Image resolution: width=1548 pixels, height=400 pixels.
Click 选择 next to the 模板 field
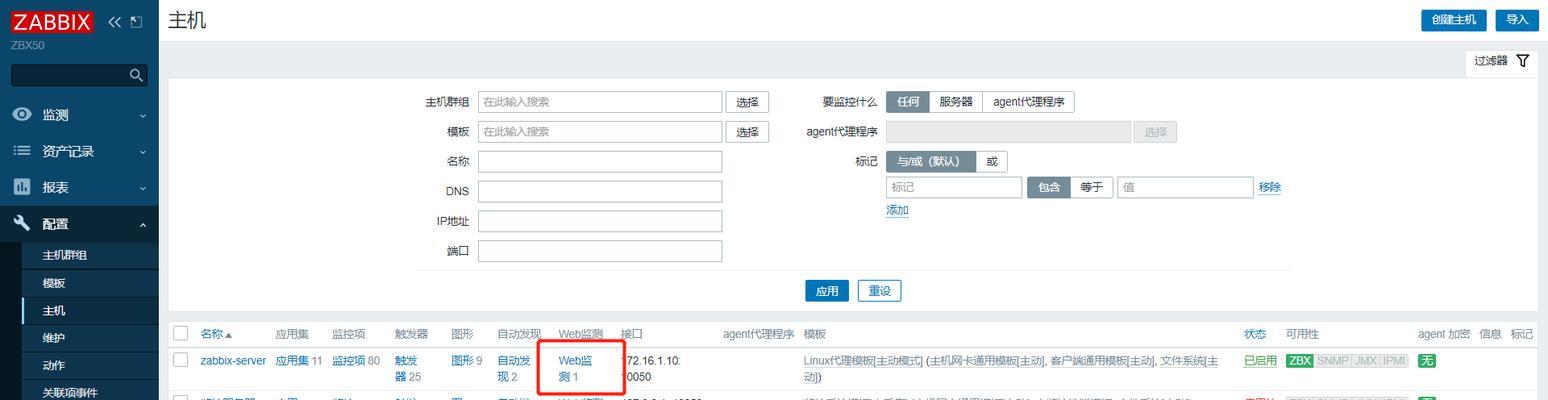tap(747, 132)
